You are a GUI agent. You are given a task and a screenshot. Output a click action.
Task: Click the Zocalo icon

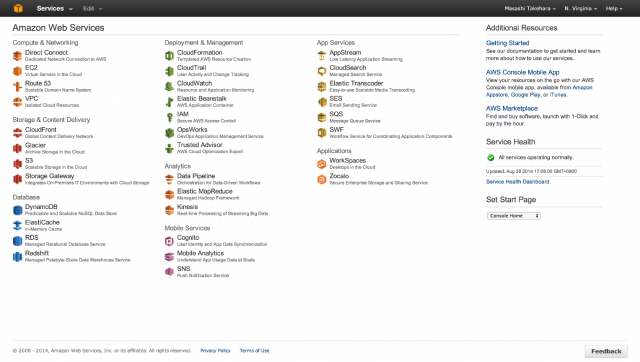click(x=322, y=179)
